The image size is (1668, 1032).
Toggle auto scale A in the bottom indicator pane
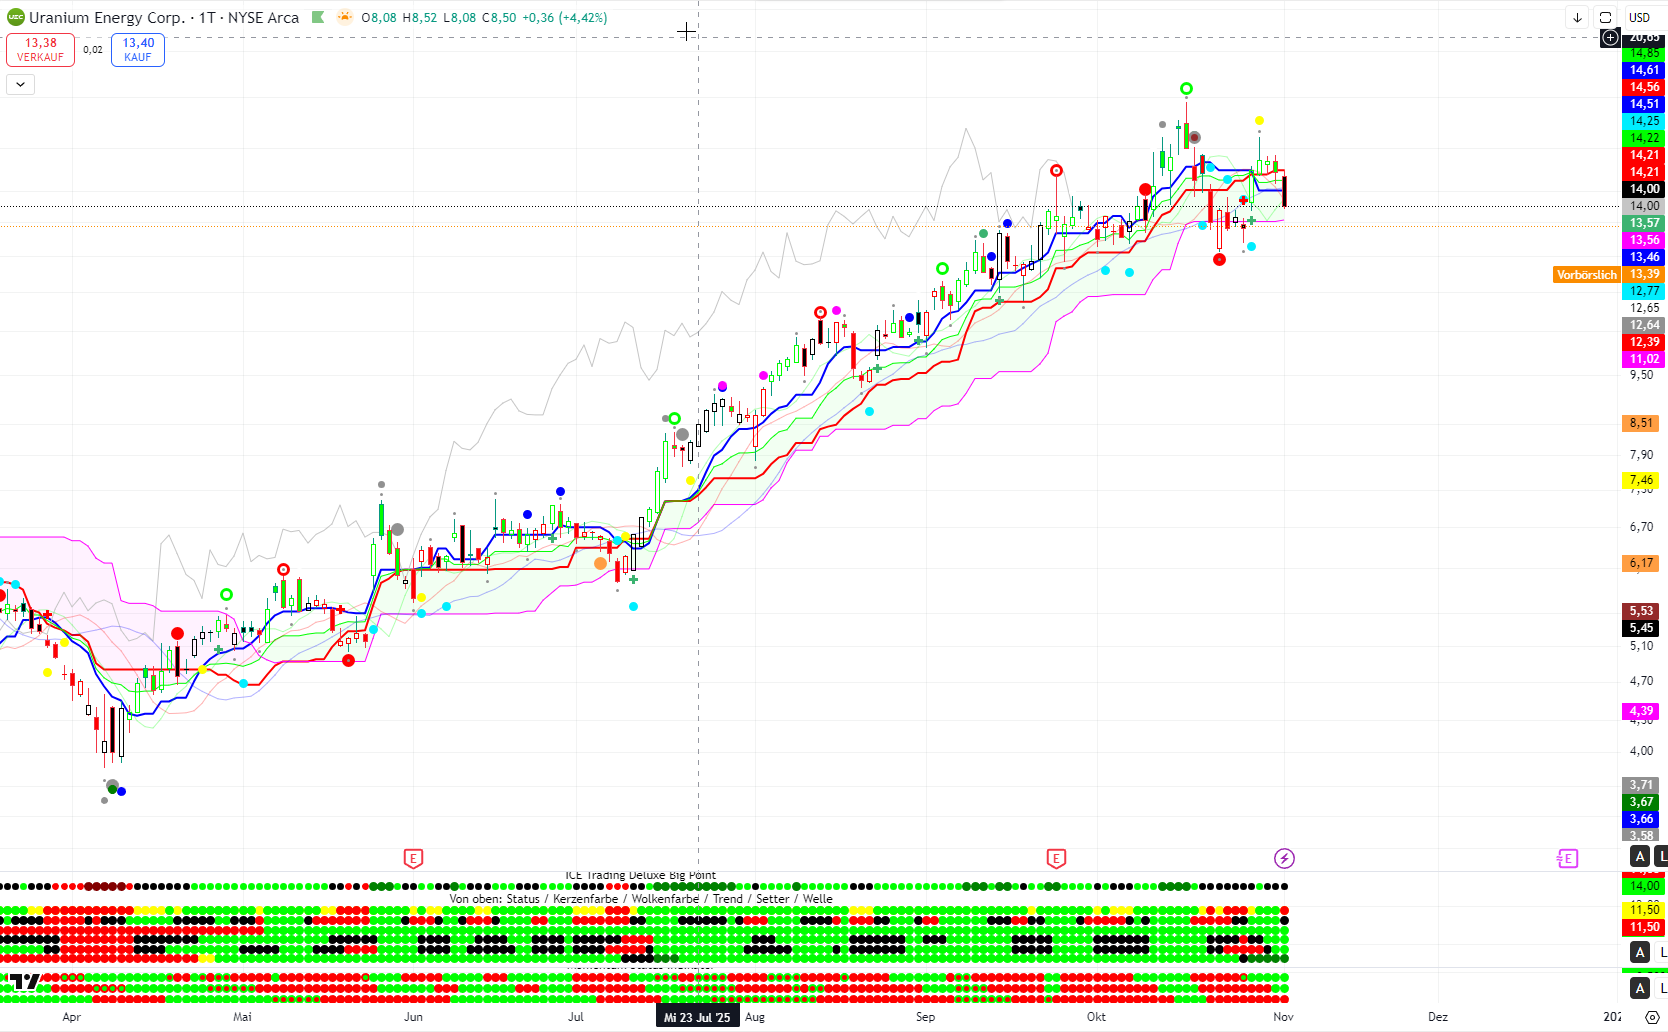(x=1640, y=988)
